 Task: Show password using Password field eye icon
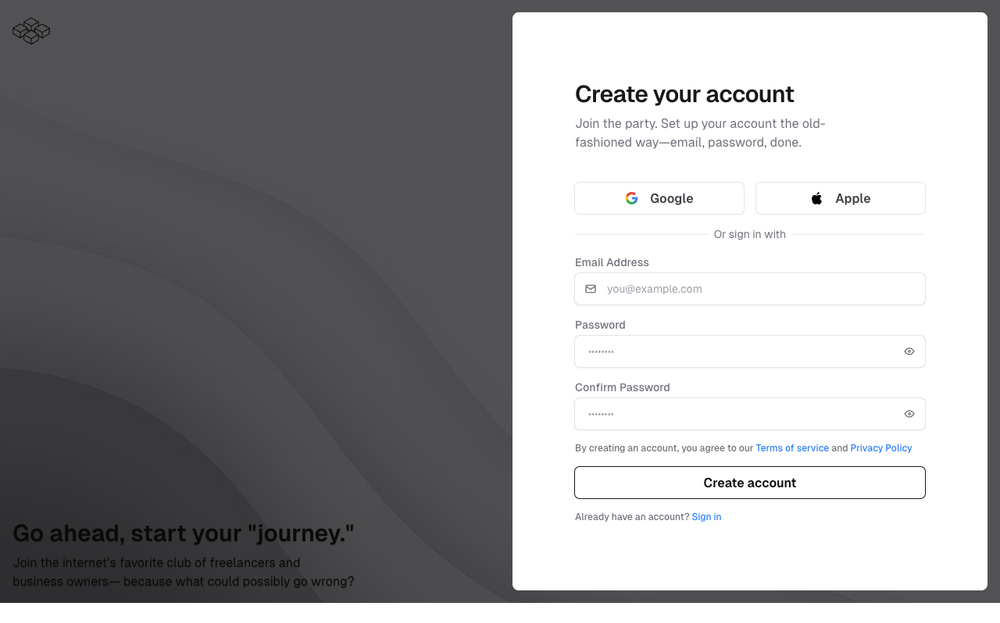[909, 351]
